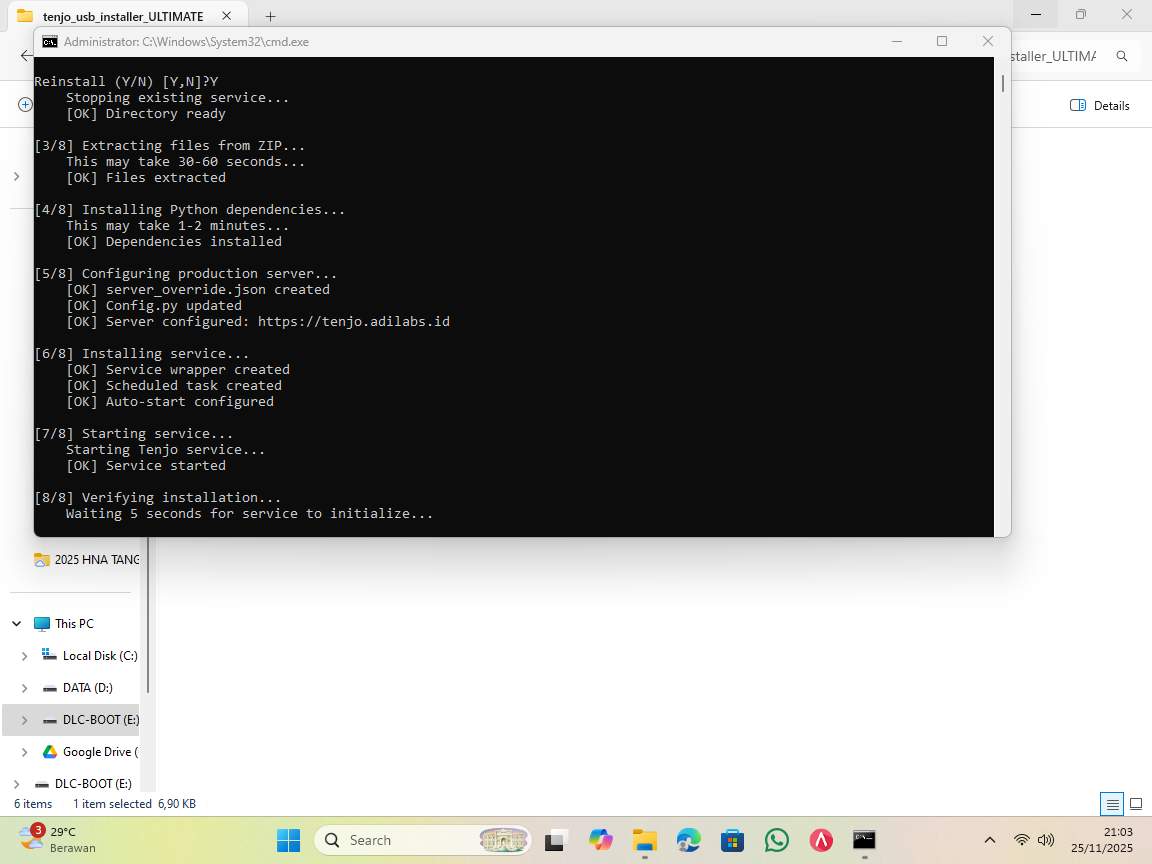Open Copilot from the taskbar

coord(600,840)
